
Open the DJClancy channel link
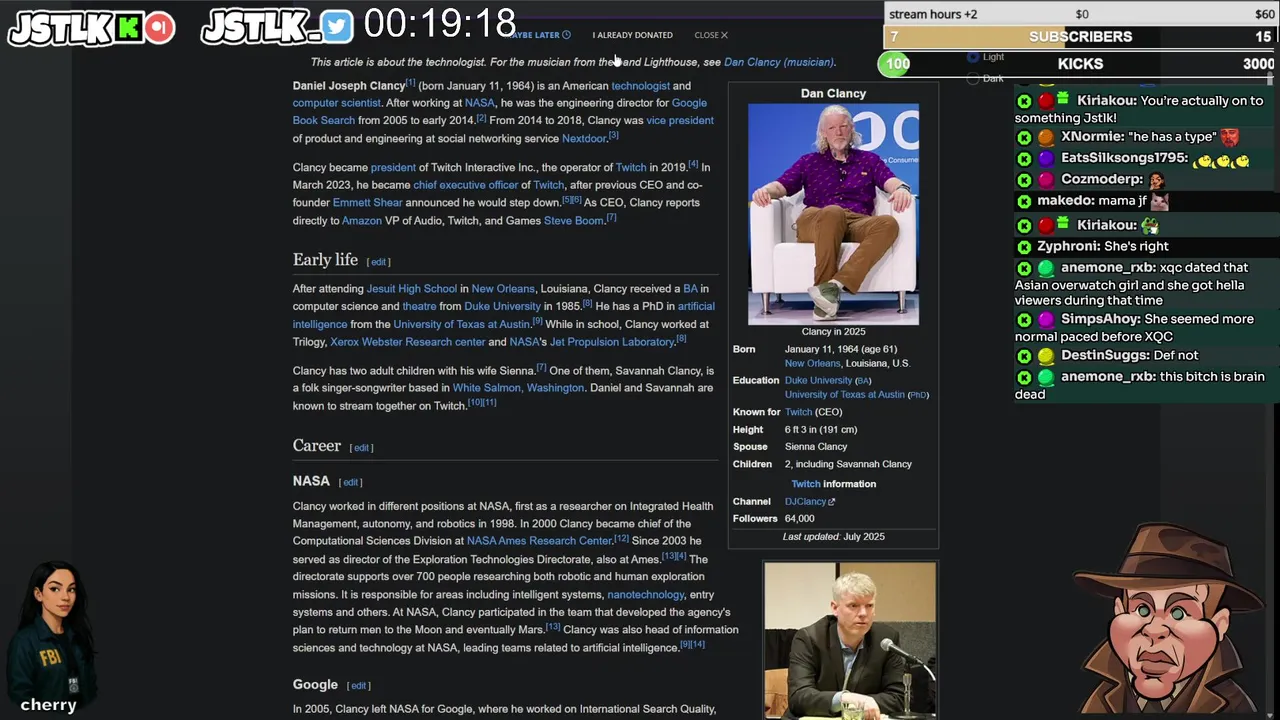(805, 502)
